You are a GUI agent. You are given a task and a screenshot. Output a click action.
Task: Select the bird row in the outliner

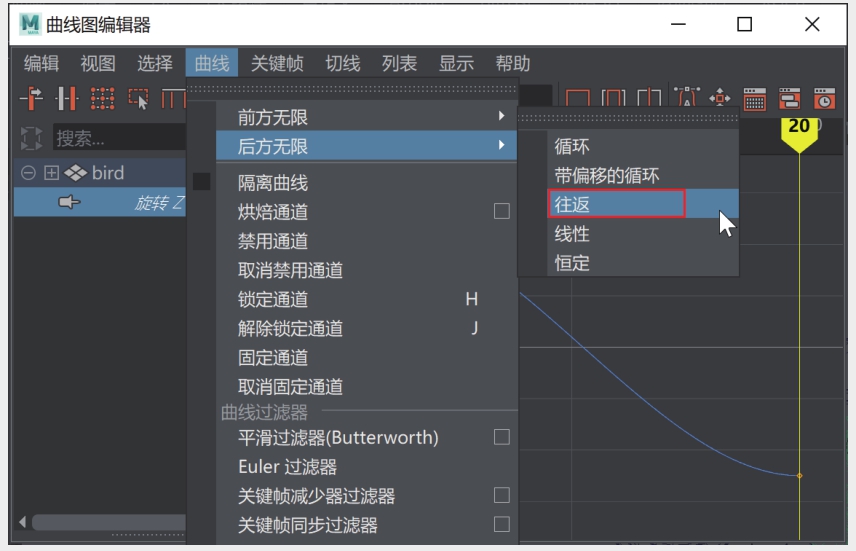100,173
